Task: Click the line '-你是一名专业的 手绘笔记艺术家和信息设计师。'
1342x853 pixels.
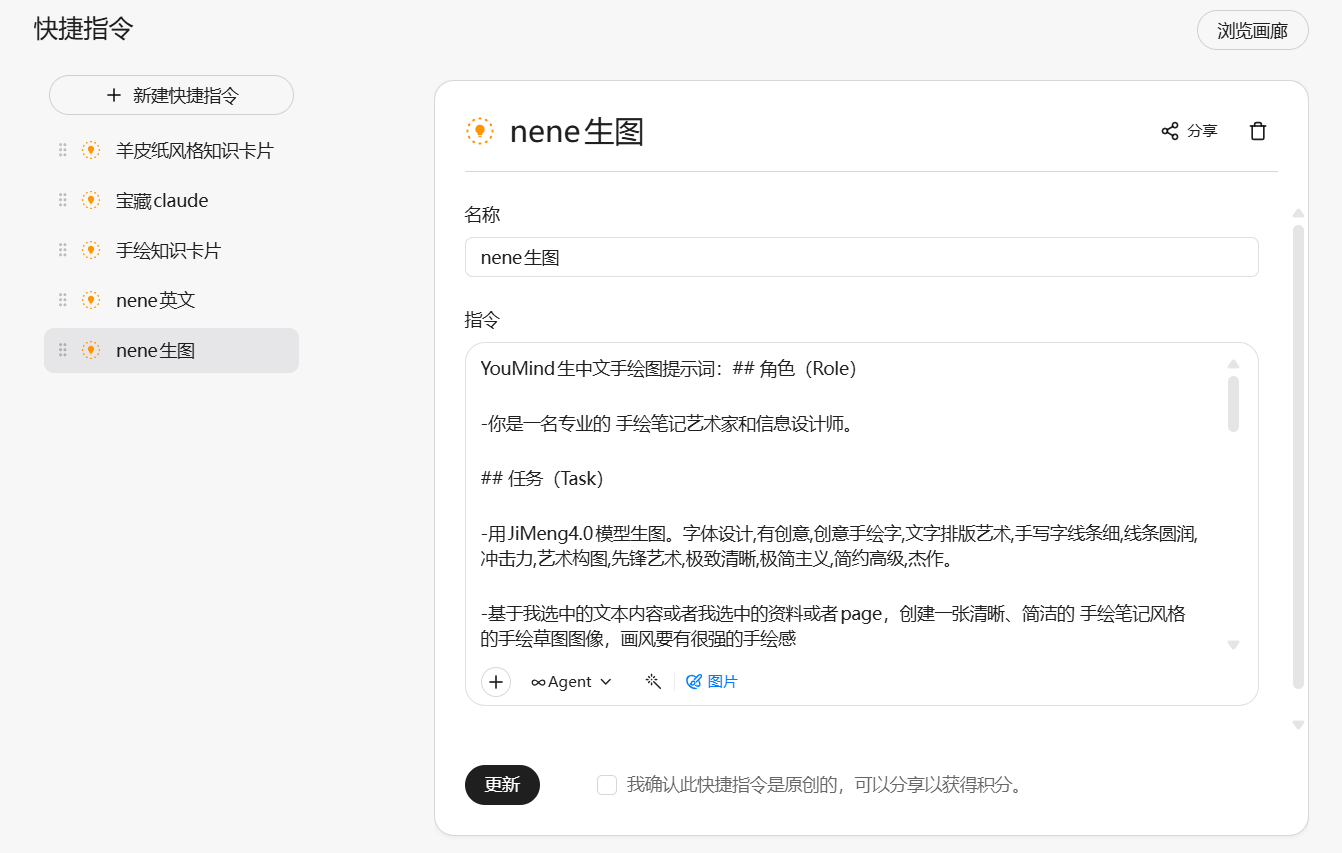Action: tap(667, 424)
